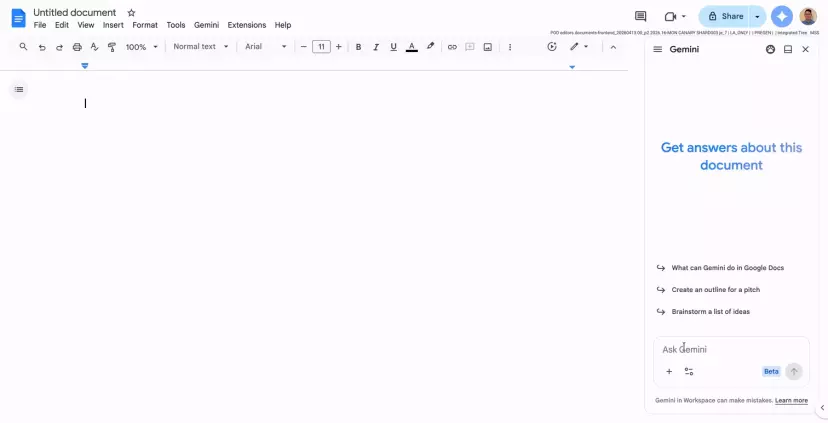
Task: Open the Extensions menu
Action: (x=247, y=25)
